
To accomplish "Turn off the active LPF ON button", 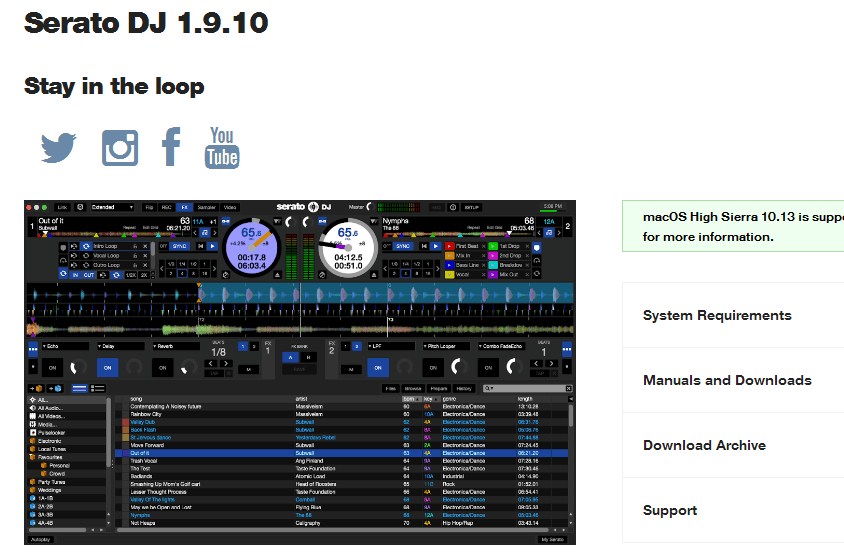I will [378, 368].
